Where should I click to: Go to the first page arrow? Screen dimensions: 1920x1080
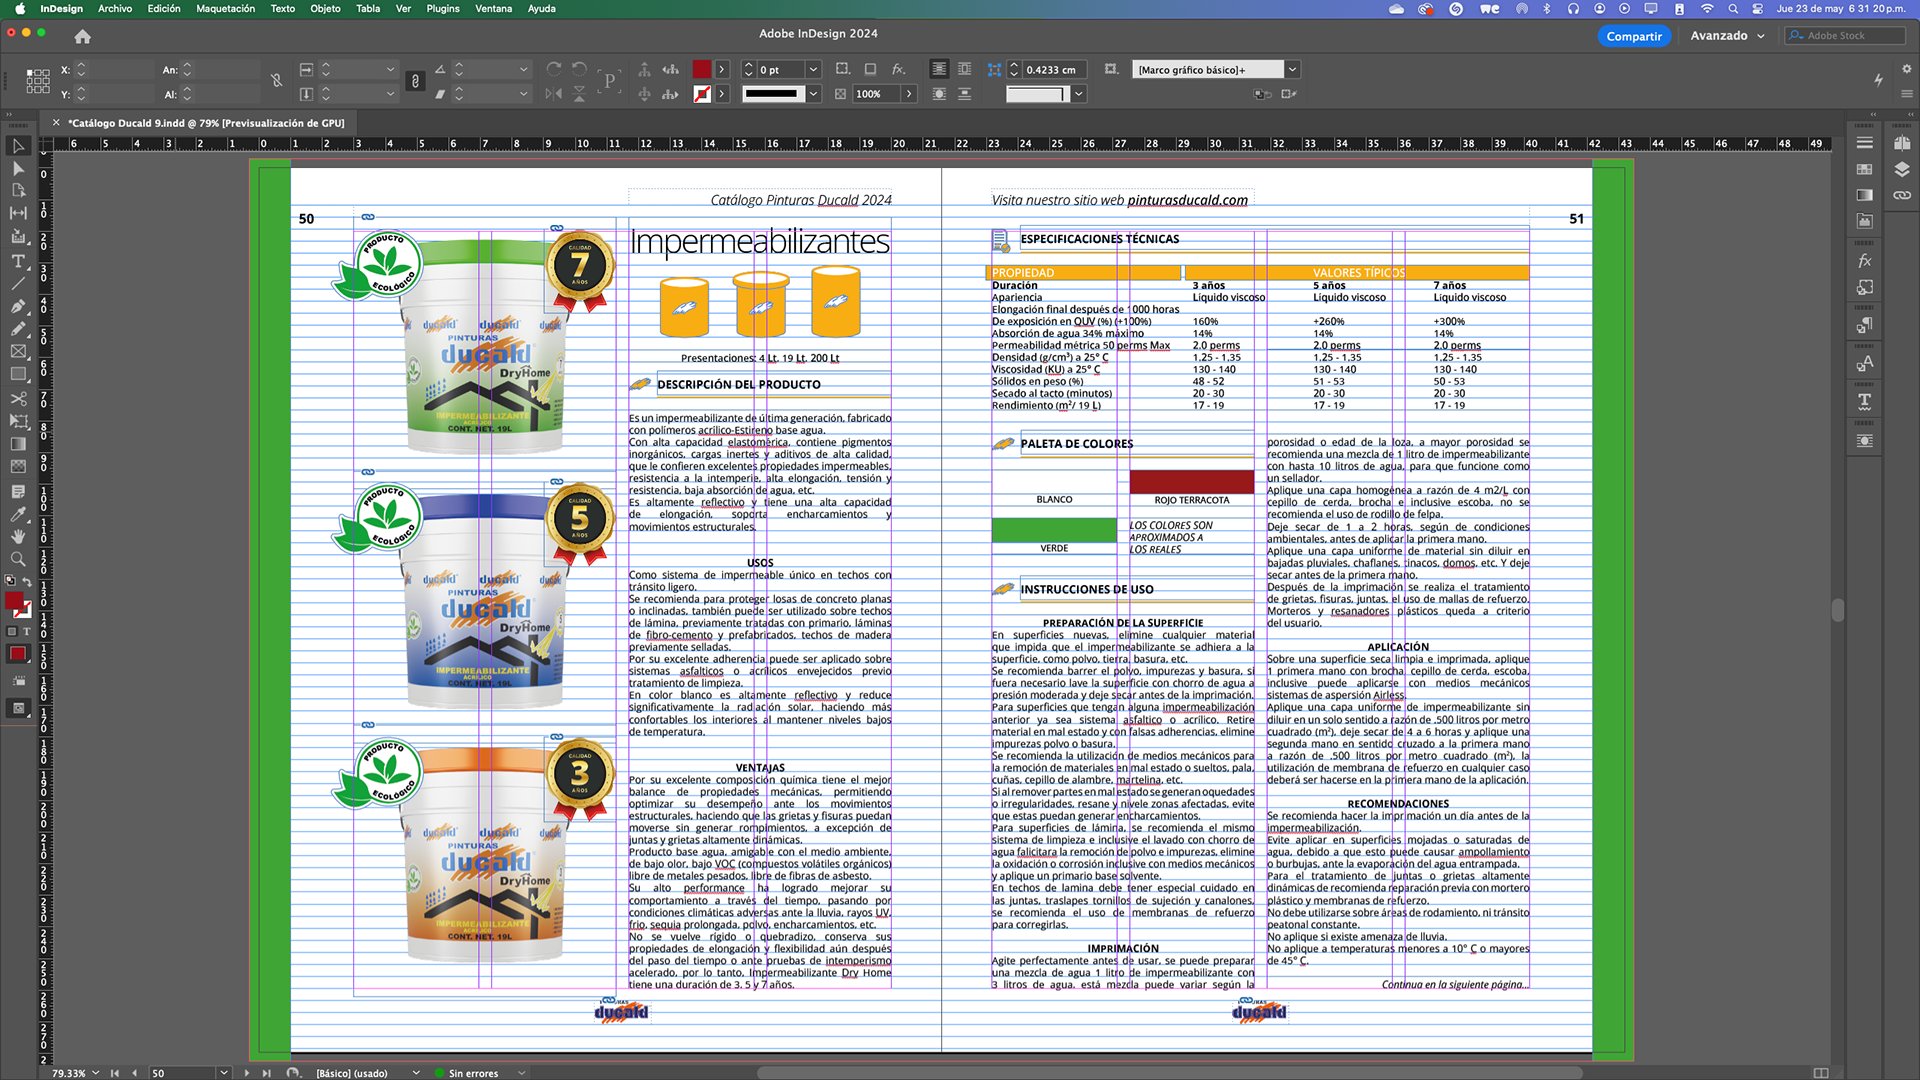pos(114,1073)
